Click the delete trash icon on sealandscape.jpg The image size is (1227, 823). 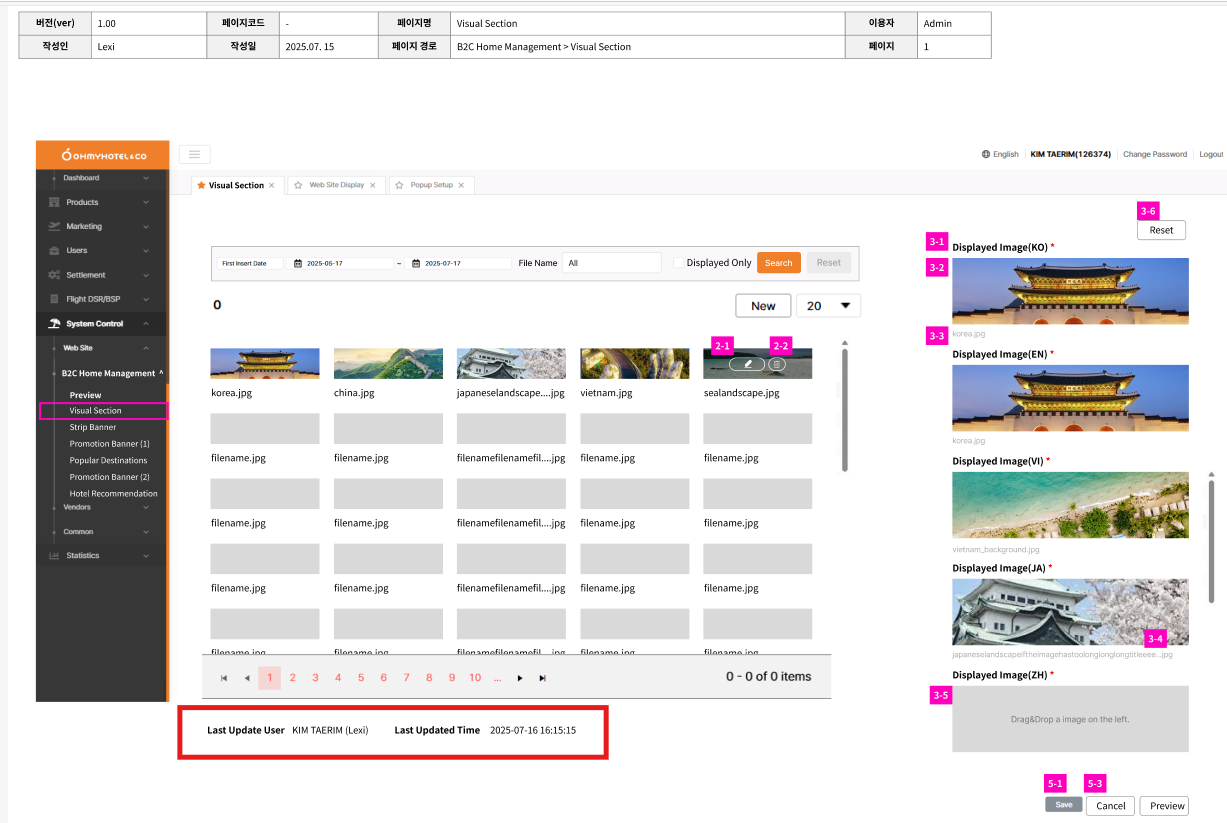click(777, 365)
